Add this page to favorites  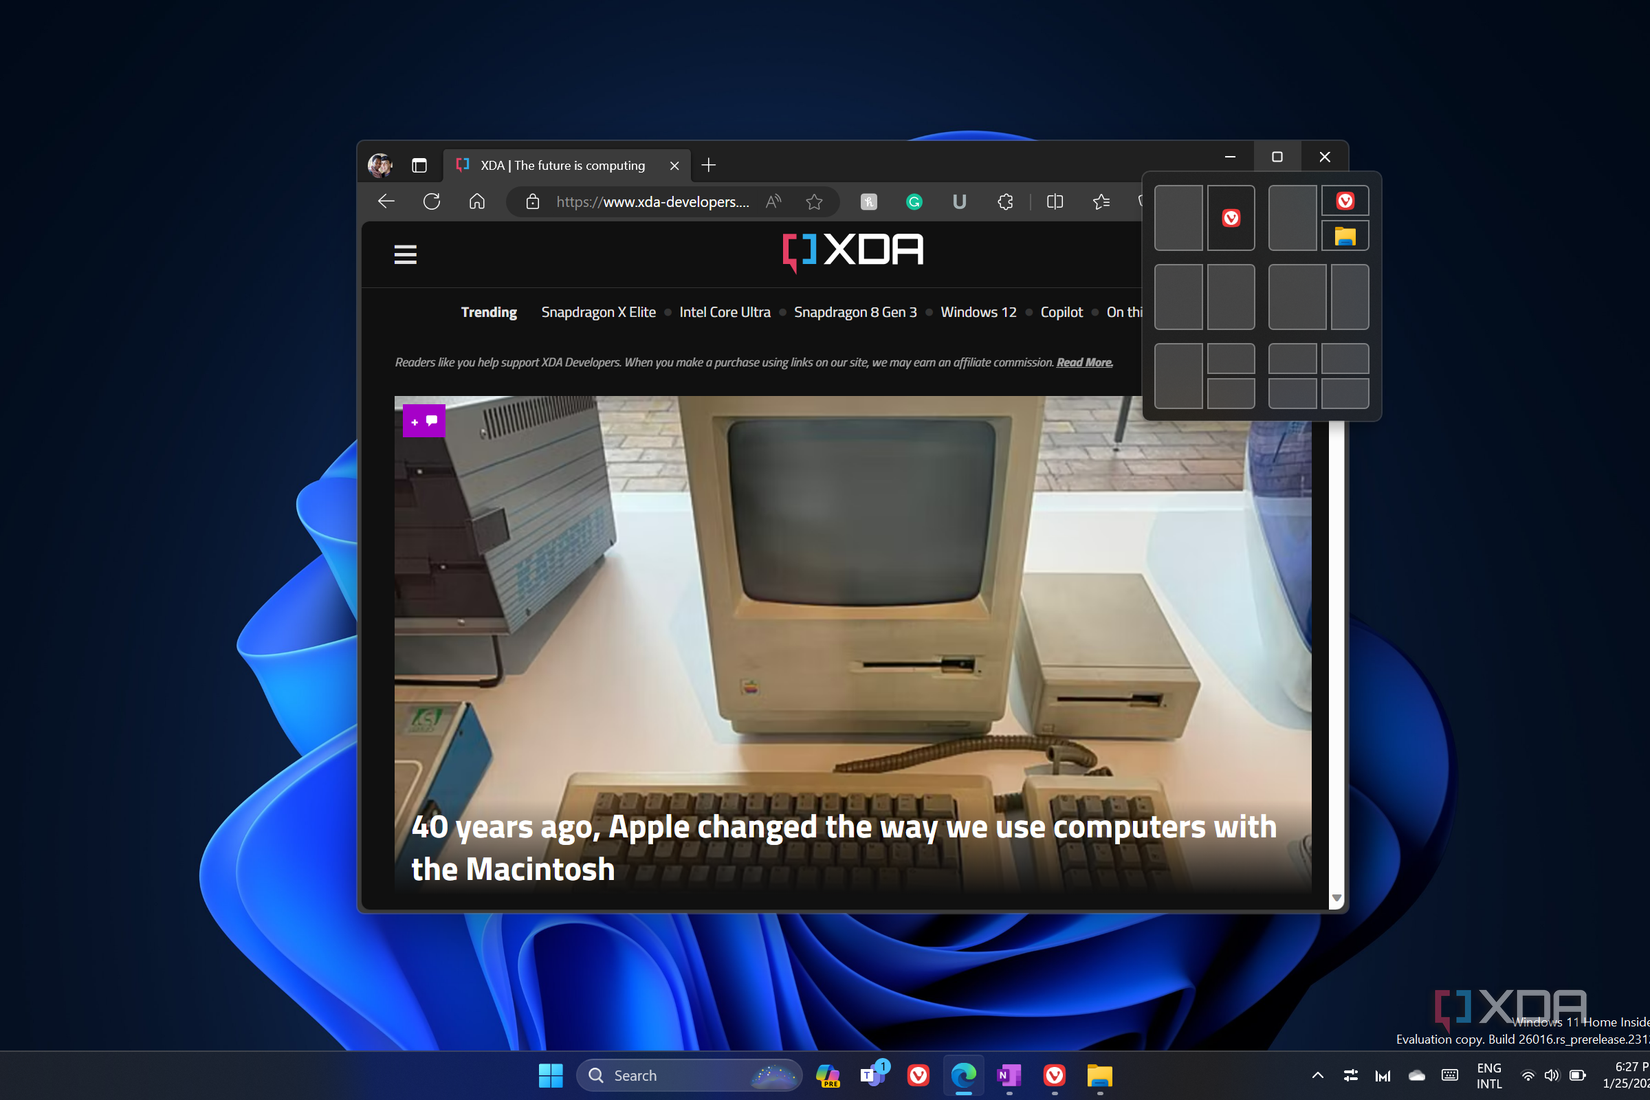pyautogui.click(x=814, y=201)
